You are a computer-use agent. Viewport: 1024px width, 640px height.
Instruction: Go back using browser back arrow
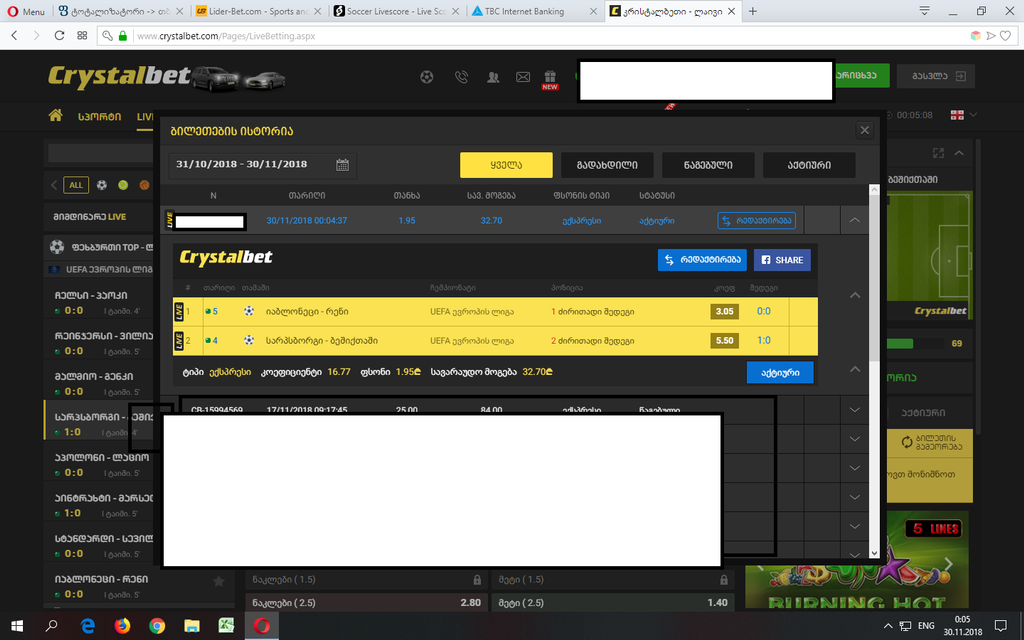(14, 35)
